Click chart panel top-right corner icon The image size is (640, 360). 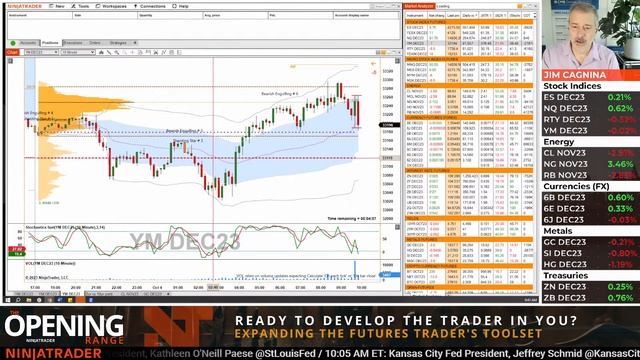397,61
